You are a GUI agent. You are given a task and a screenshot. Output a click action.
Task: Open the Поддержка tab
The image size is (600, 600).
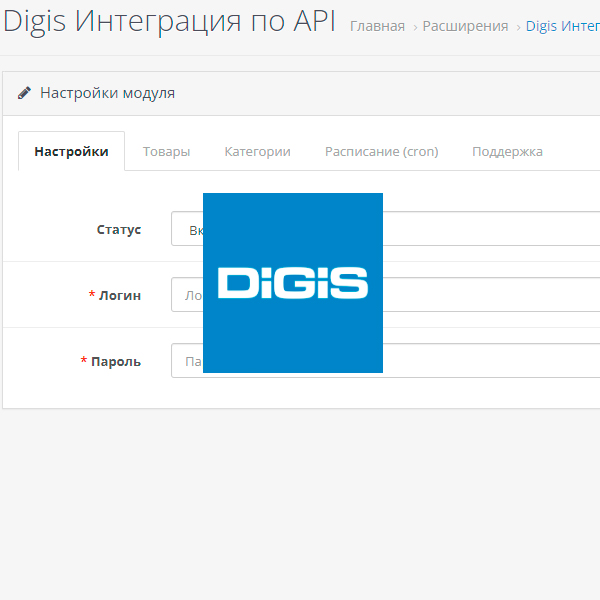pyautogui.click(x=507, y=151)
